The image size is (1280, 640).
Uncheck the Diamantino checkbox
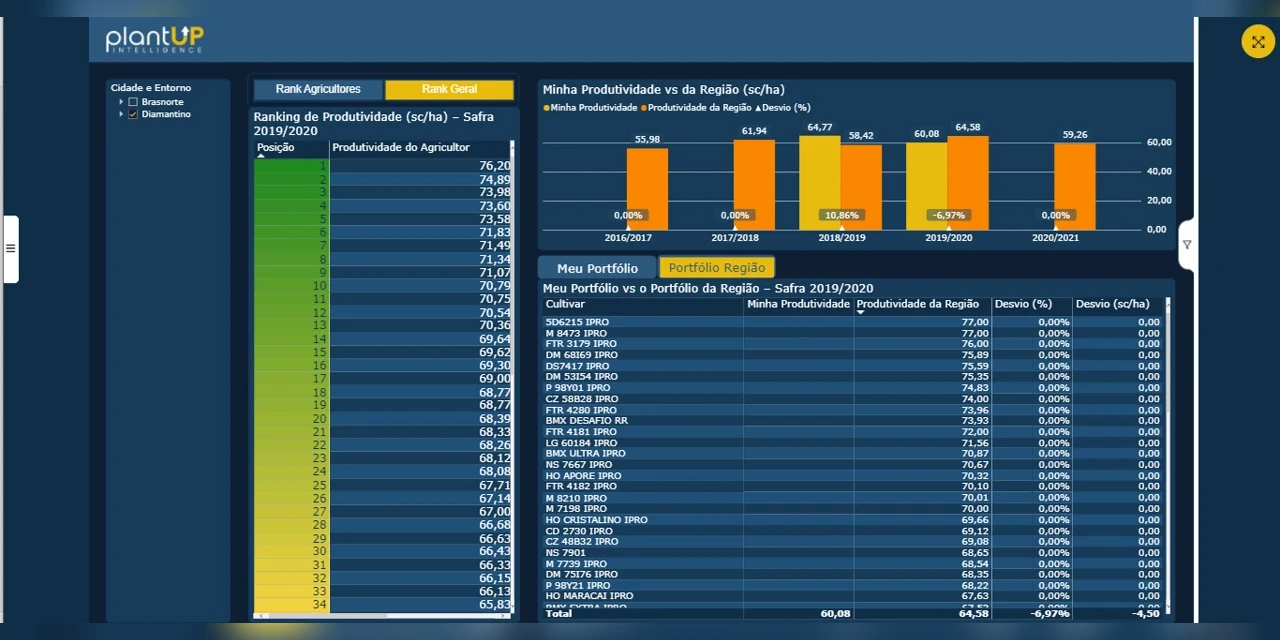(x=133, y=114)
